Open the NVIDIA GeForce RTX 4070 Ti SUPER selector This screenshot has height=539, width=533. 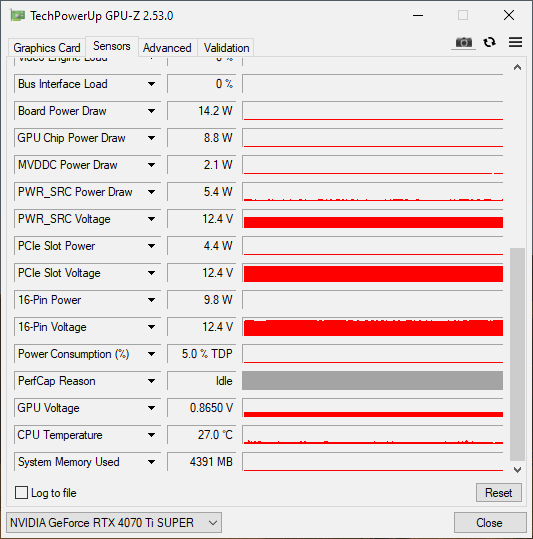pyautogui.click(x=114, y=523)
